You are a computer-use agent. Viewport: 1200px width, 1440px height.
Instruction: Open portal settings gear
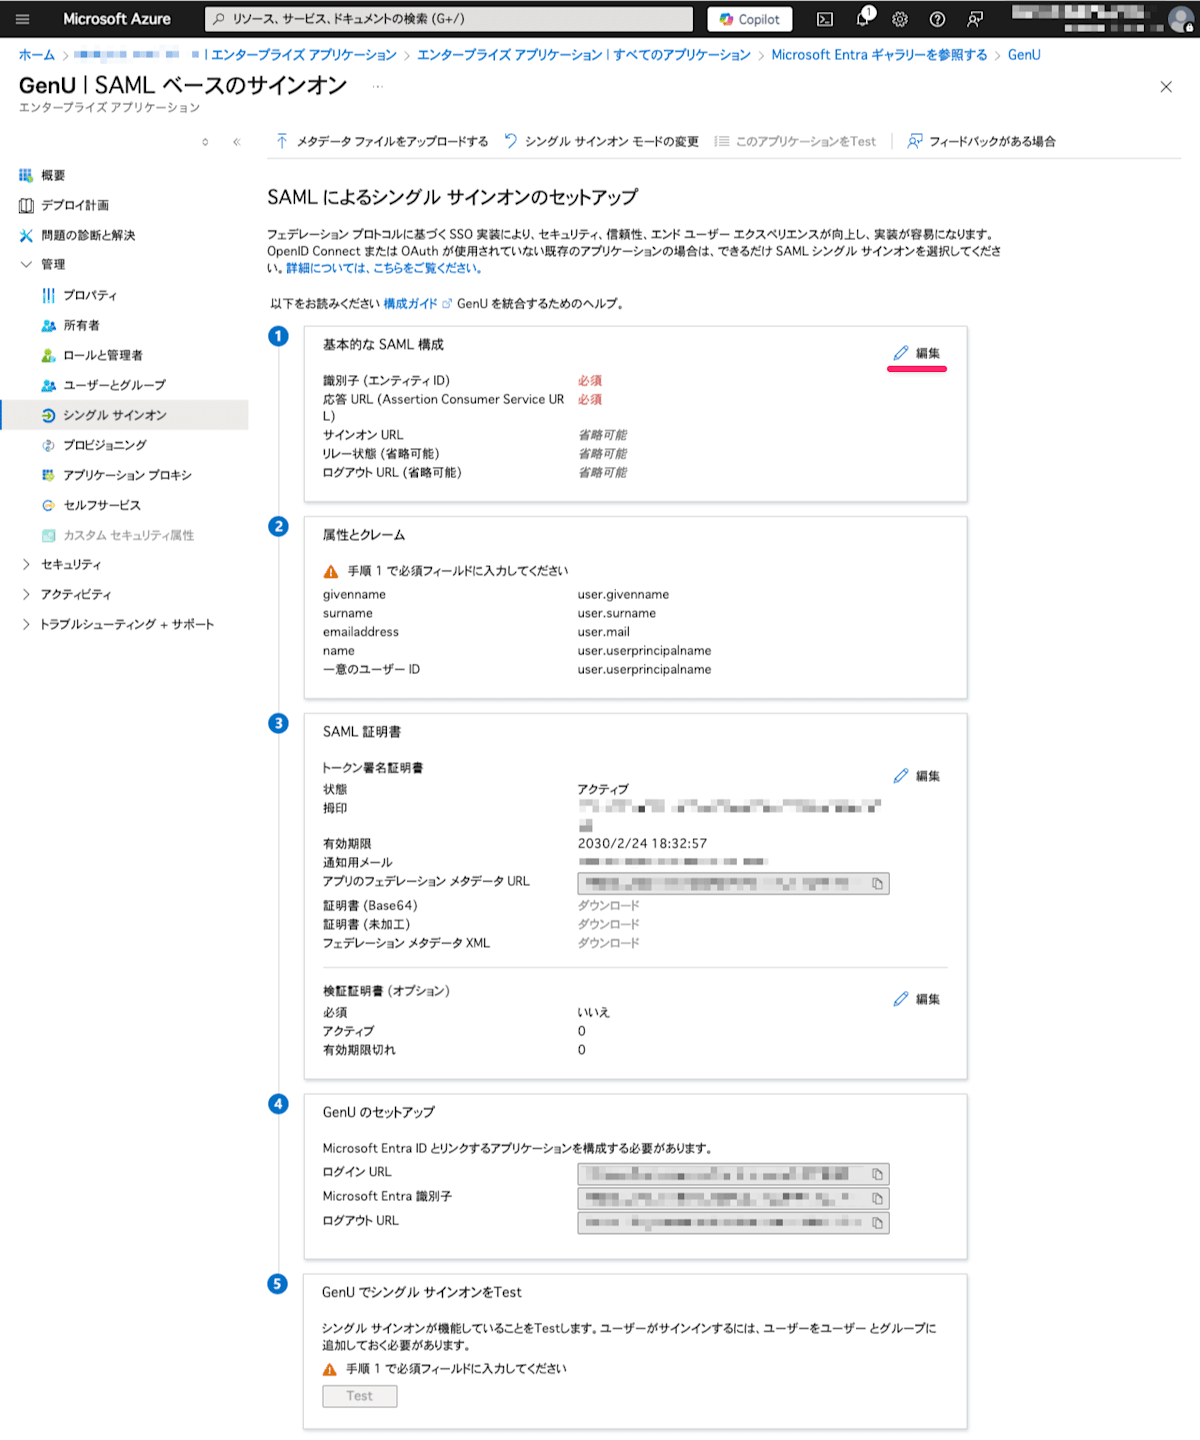pos(900,19)
